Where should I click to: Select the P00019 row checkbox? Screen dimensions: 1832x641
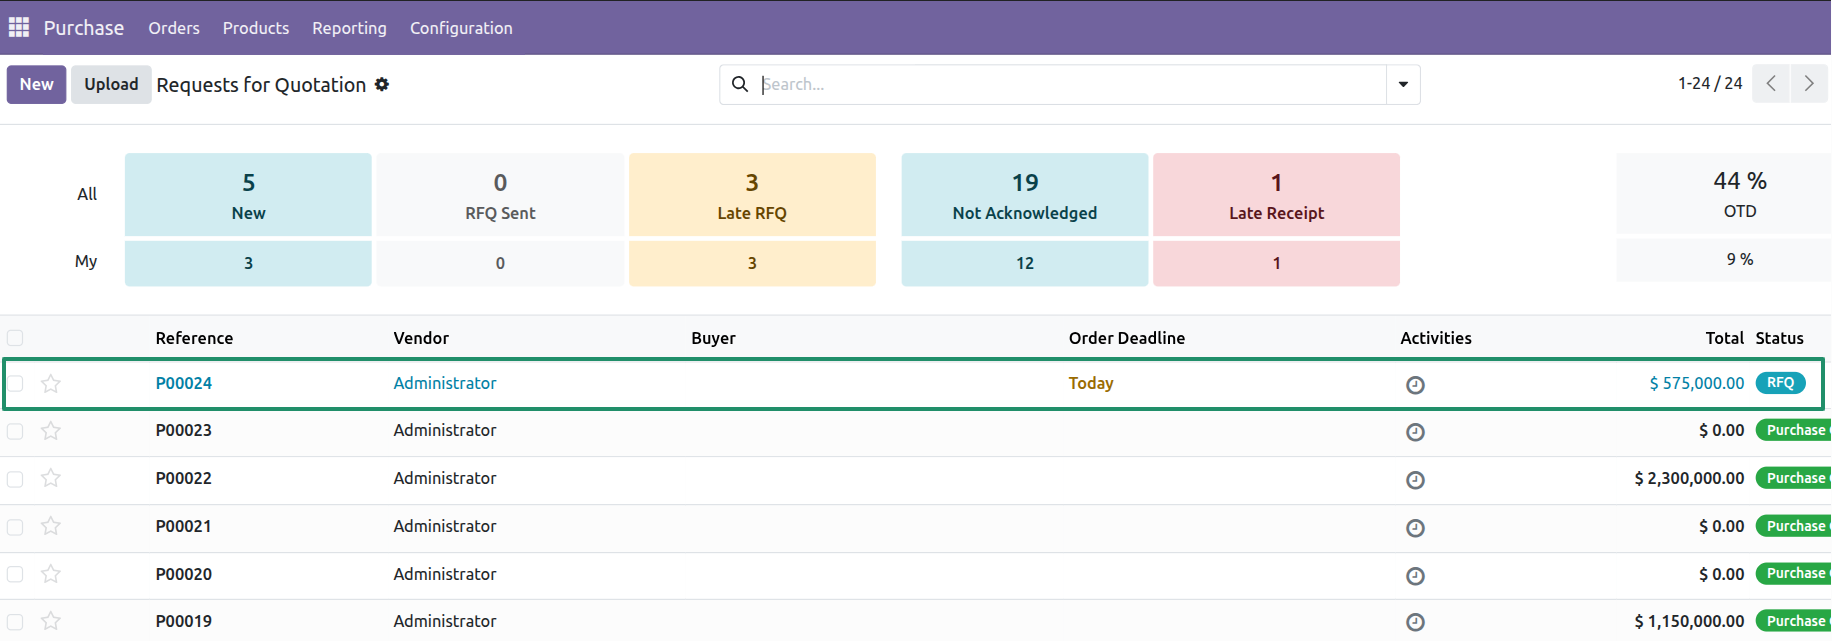point(15,622)
